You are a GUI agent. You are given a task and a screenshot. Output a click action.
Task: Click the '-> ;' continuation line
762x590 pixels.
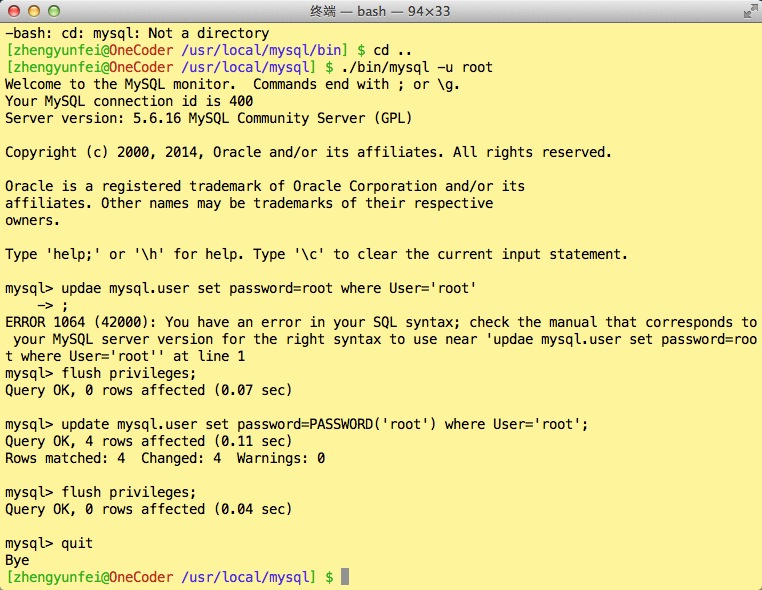click(52, 305)
